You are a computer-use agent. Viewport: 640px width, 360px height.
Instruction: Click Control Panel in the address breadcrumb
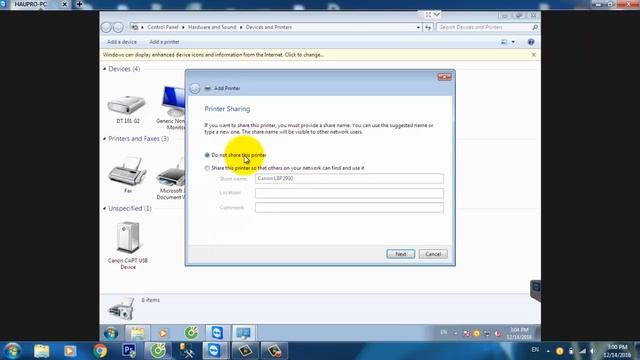tap(162, 27)
